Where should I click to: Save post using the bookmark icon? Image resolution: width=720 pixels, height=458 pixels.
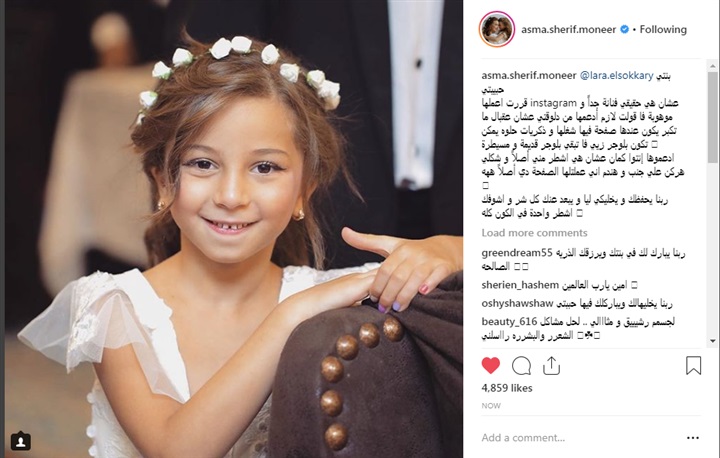(x=693, y=366)
